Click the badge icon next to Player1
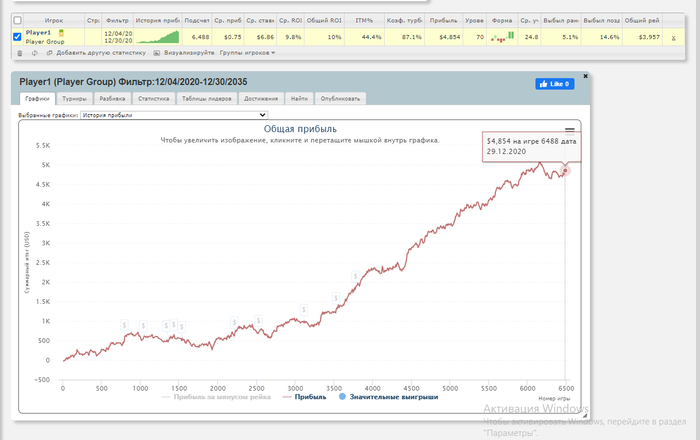 point(61,33)
